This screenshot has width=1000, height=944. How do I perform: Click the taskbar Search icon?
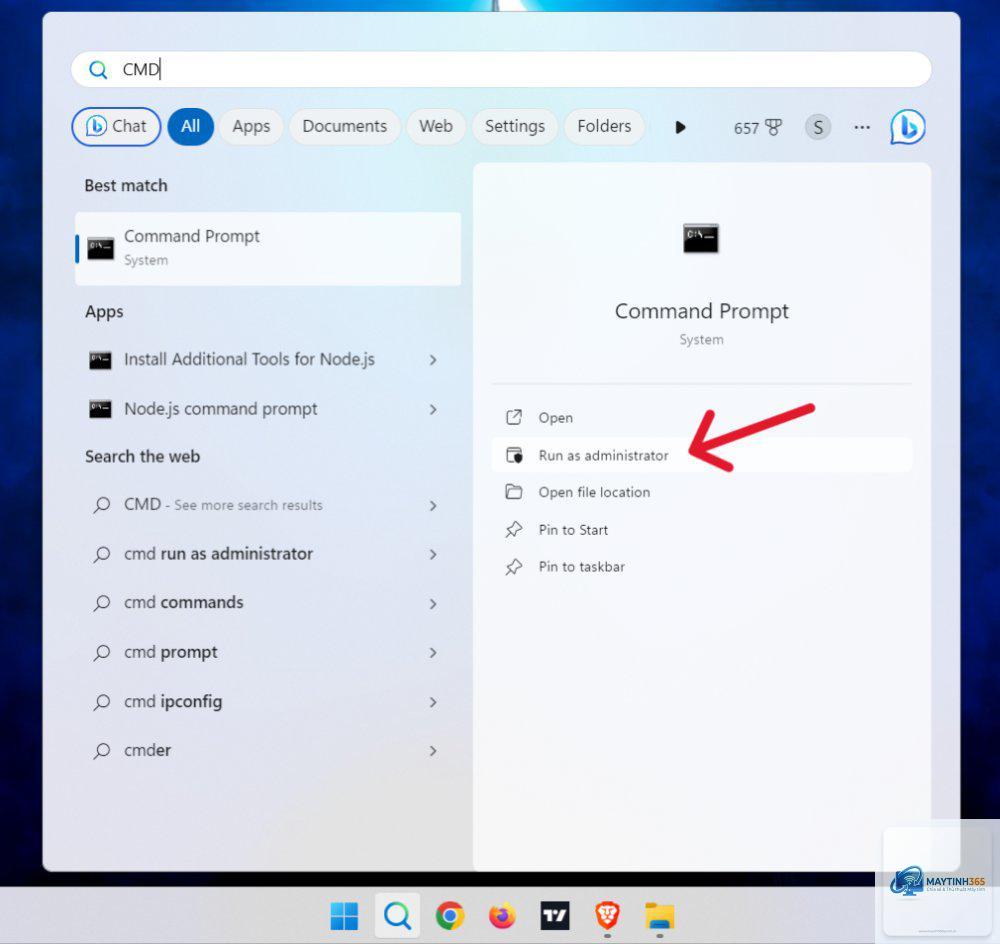pyautogui.click(x=397, y=916)
